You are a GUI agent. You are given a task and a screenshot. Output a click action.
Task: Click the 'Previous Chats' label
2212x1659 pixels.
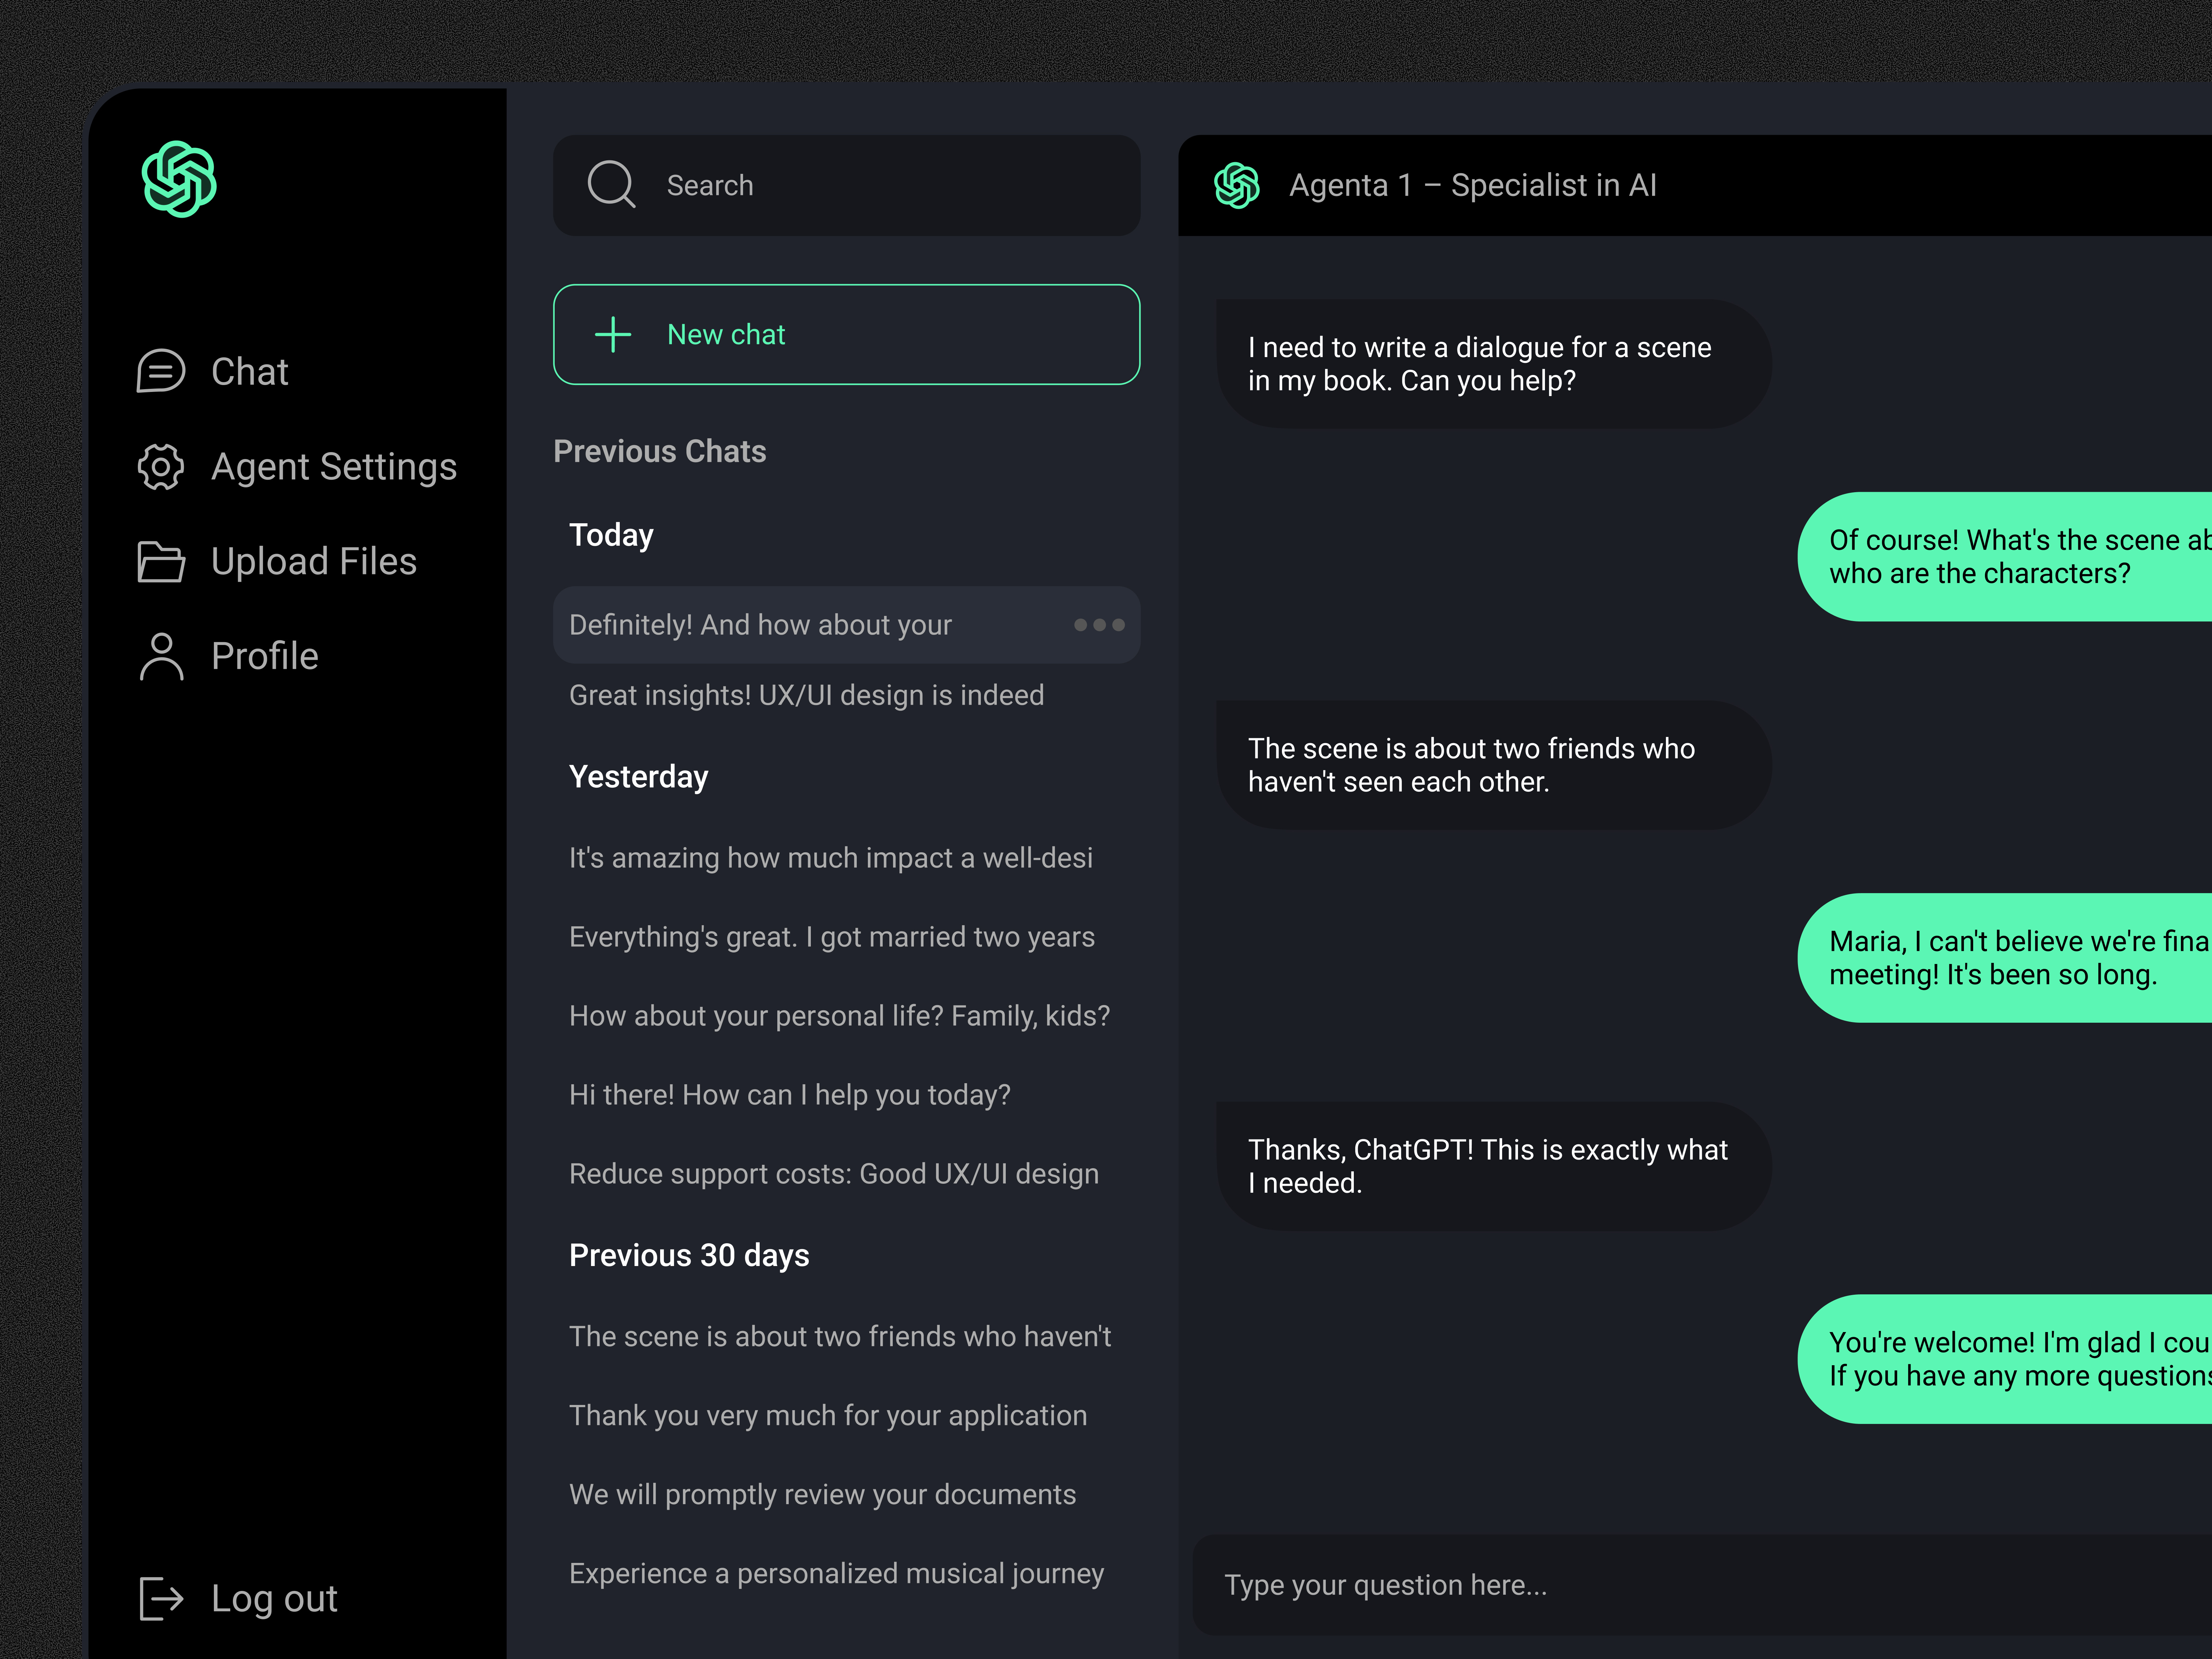click(660, 452)
